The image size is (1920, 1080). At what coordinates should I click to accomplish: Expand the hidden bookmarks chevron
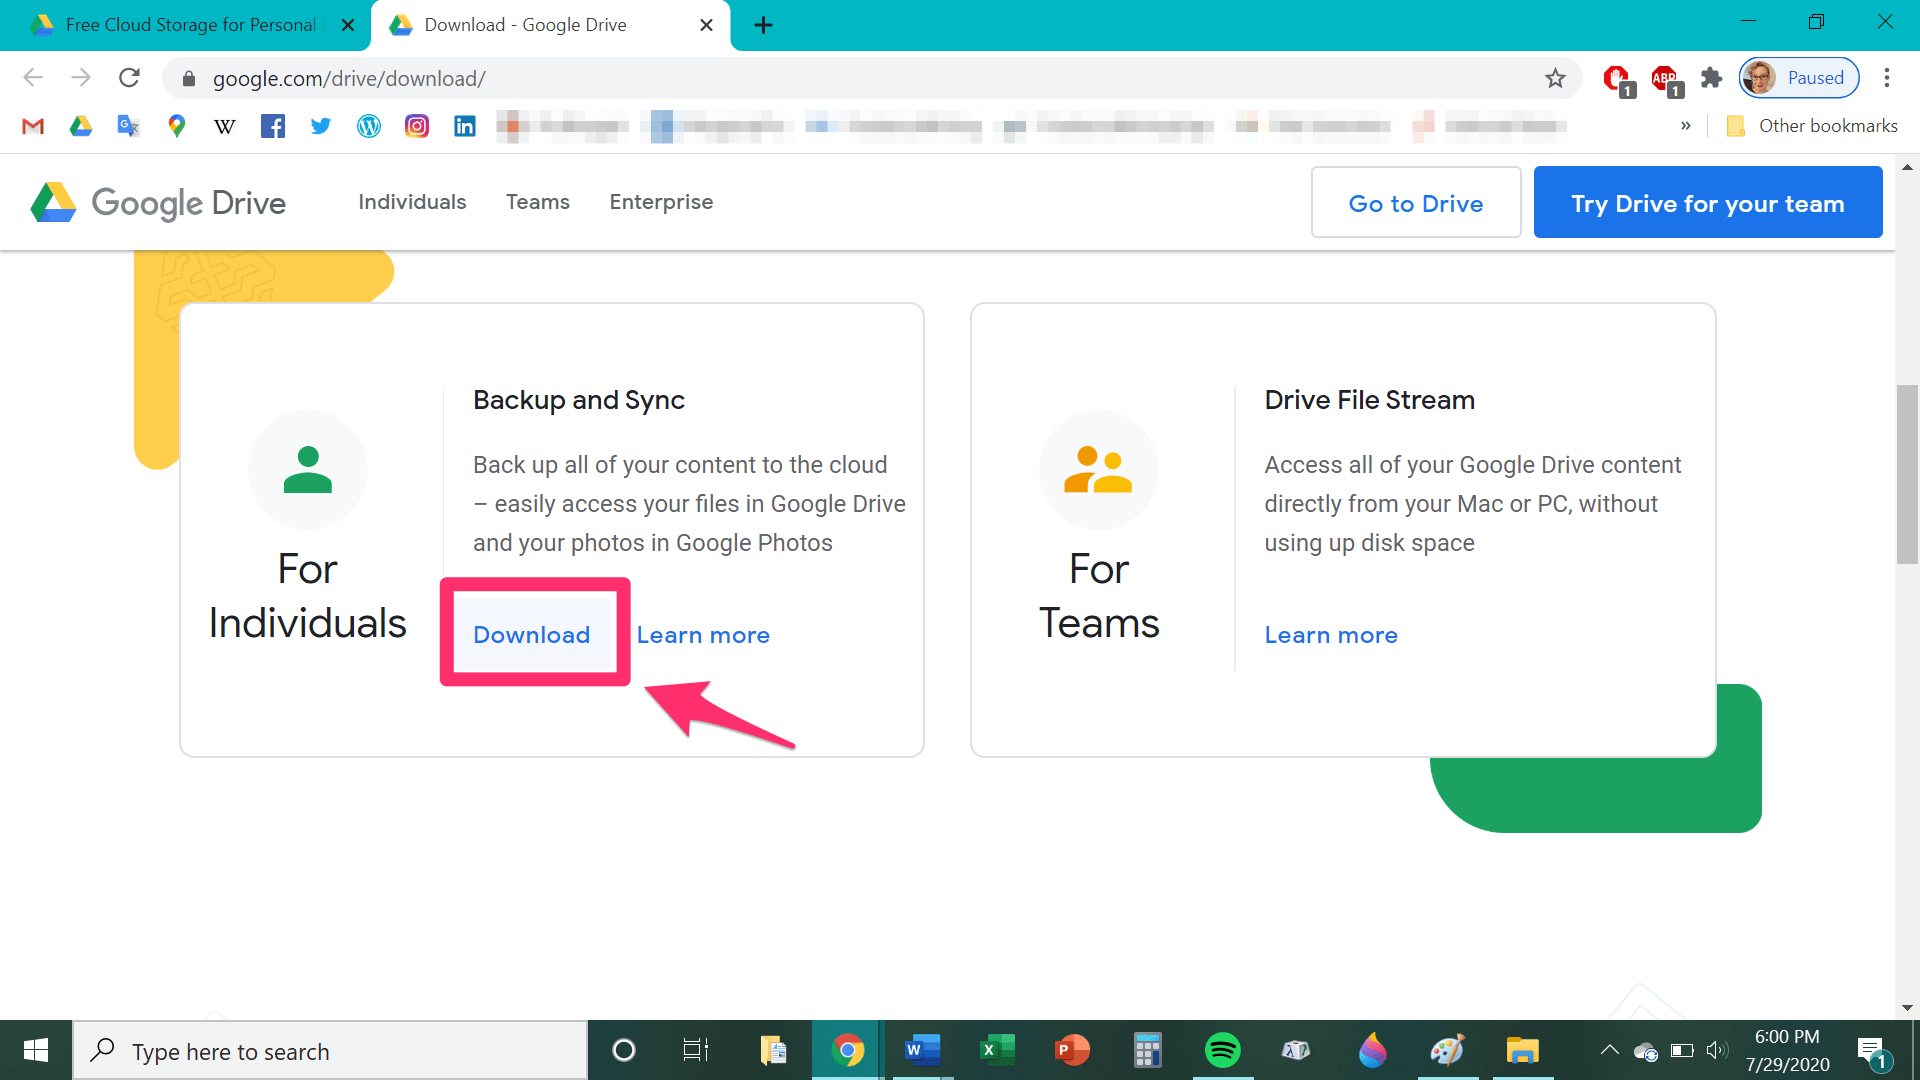[1686, 126]
